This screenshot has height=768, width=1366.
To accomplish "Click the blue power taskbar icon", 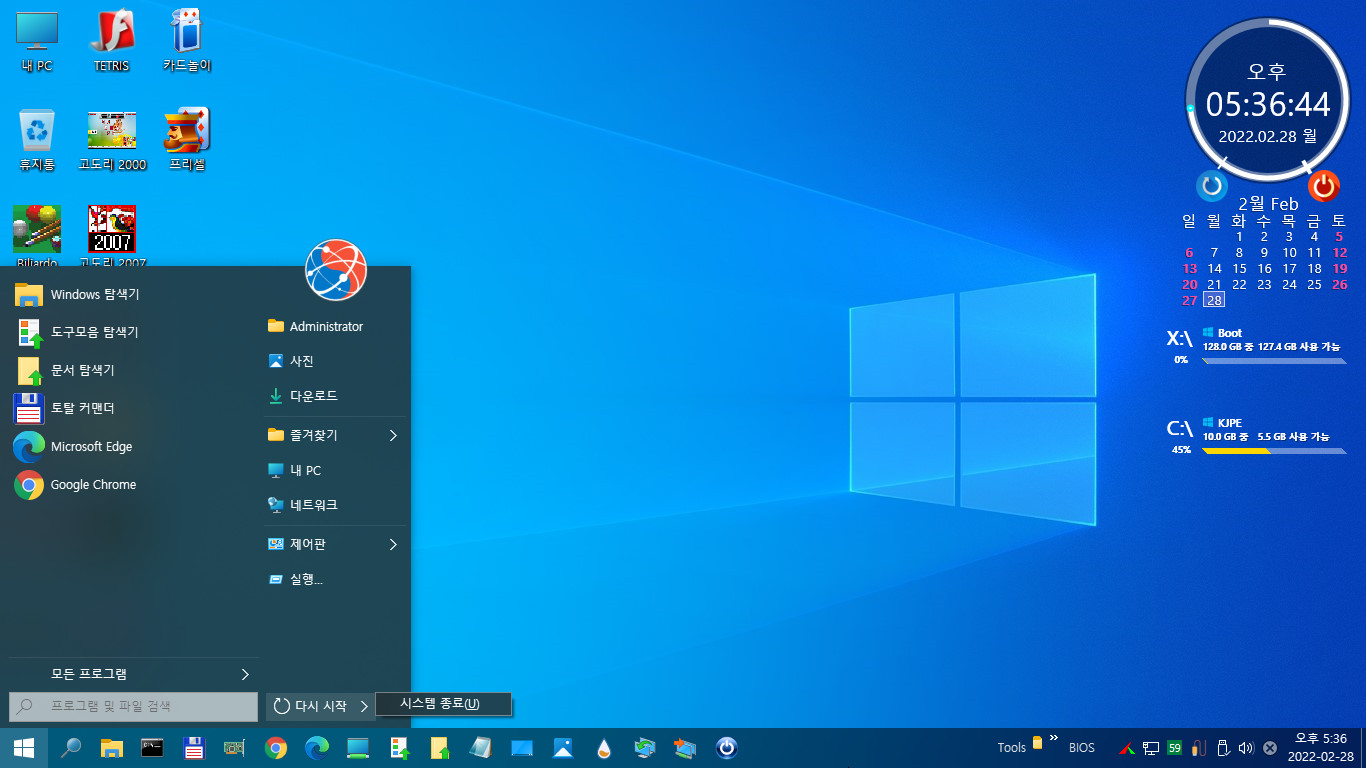I will coord(727,748).
